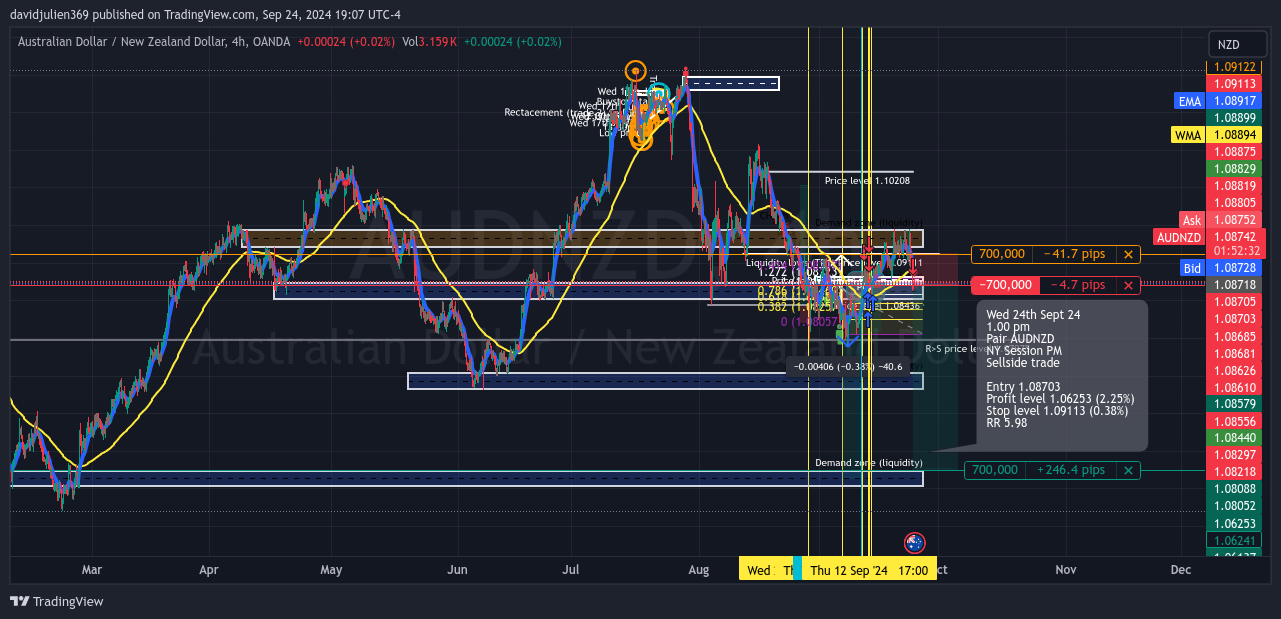This screenshot has width=1281, height=619.
Task: Click the Bid price label
Action: (x=1191, y=268)
